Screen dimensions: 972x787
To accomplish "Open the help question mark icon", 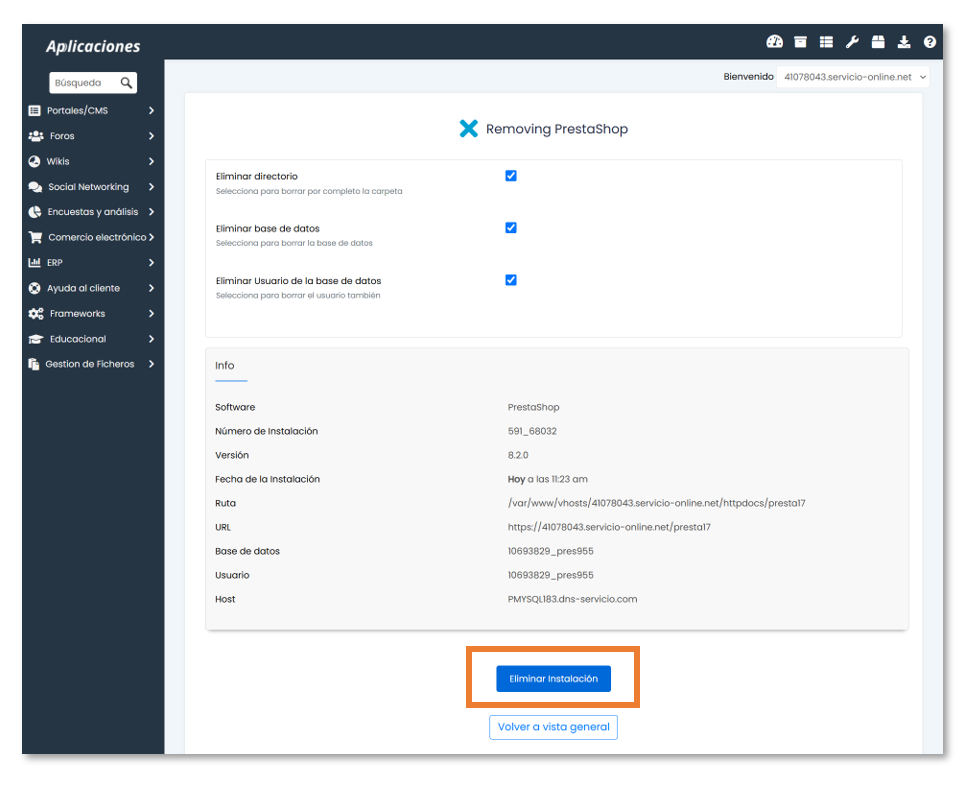I will (929, 42).
